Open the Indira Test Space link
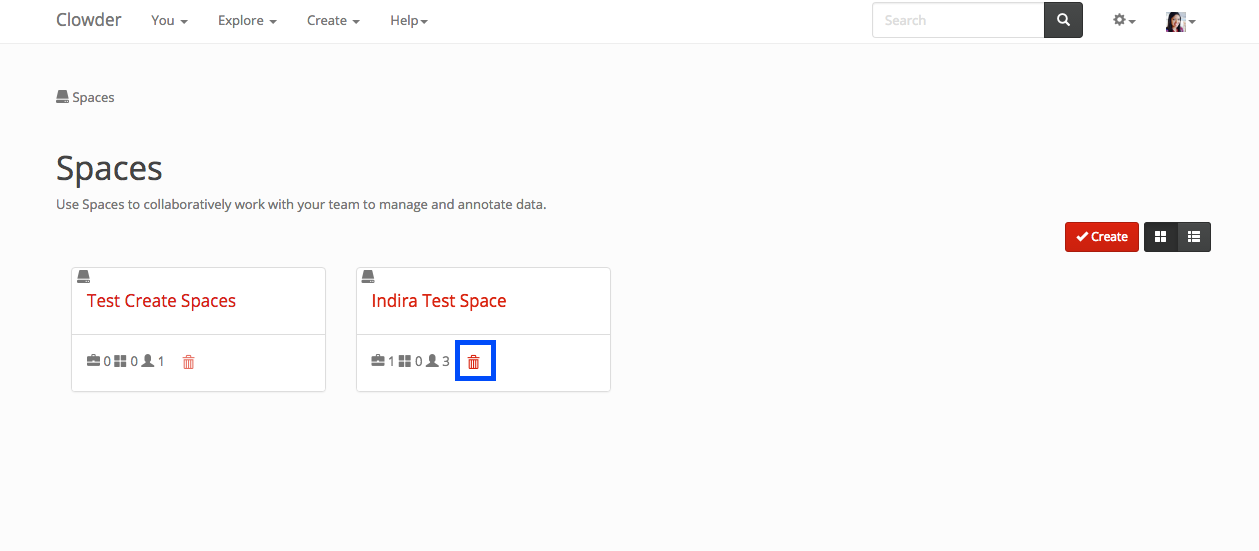The height and width of the screenshot is (551, 1259). coord(439,301)
